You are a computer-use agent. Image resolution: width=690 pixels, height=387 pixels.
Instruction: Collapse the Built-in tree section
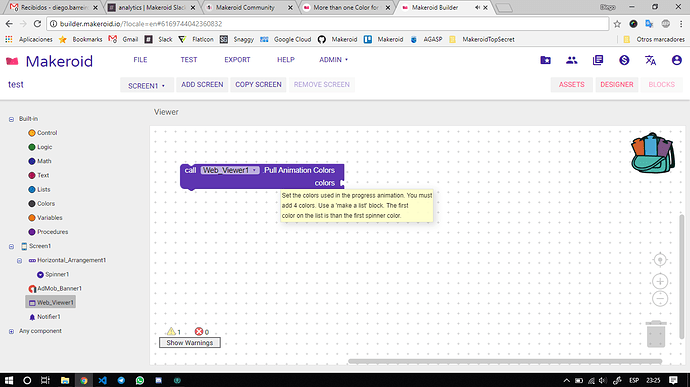tap(11, 119)
